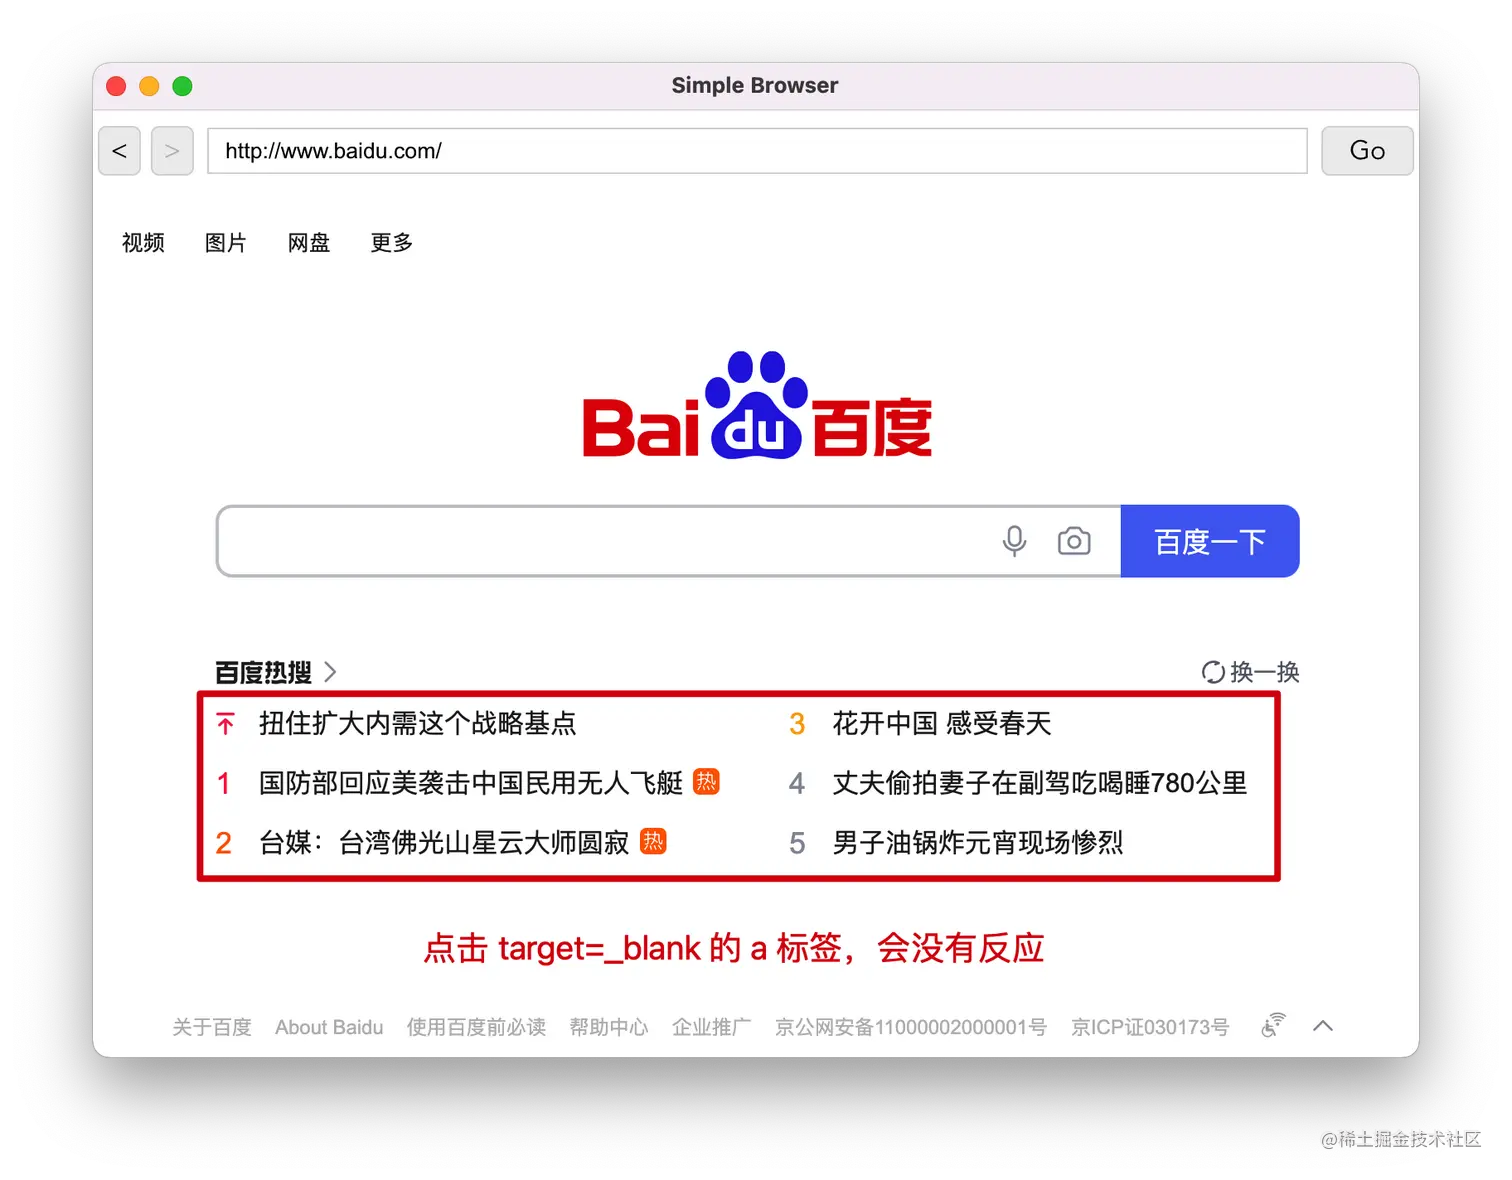Open camera image search icon
This screenshot has height=1180, width=1512.
click(1074, 541)
